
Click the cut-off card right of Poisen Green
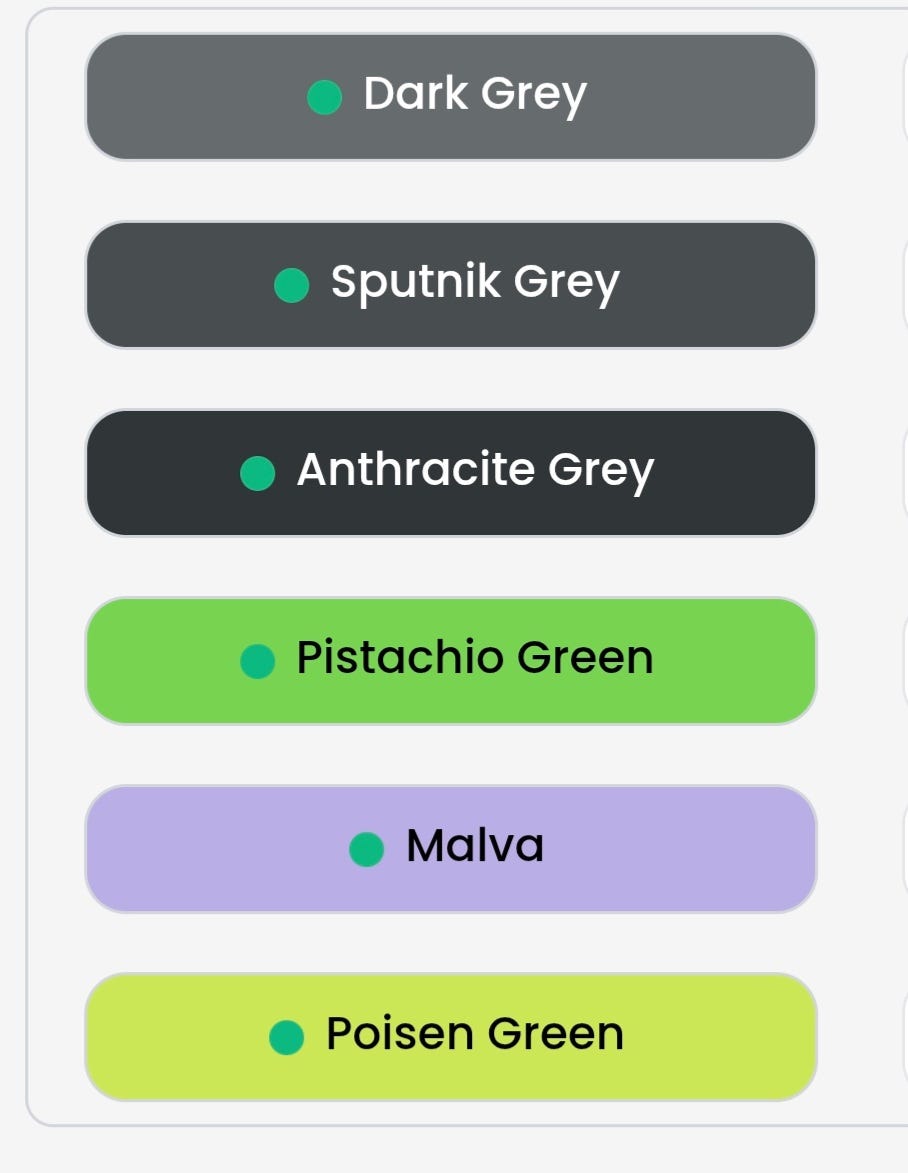point(904,1037)
